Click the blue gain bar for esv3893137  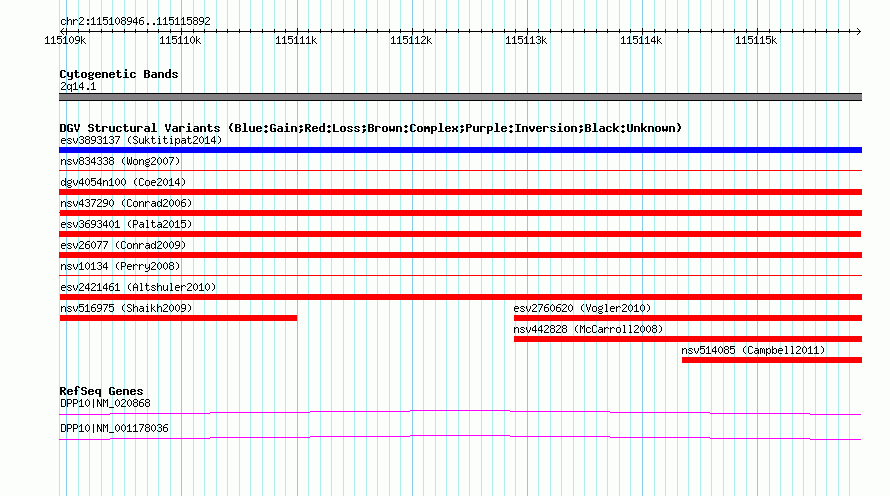click(x=460, y=150)
